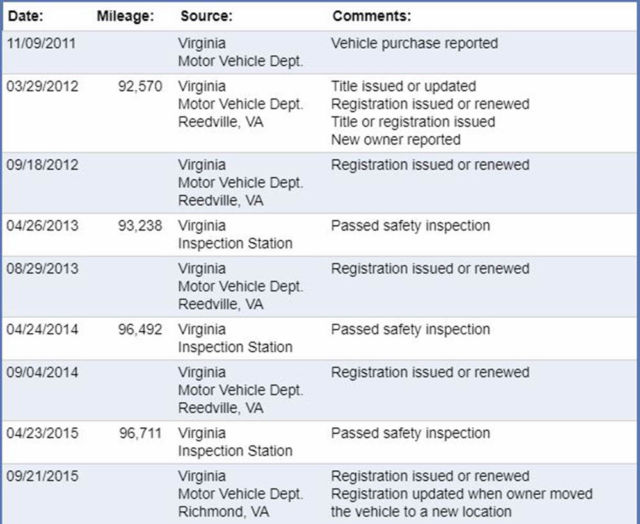Click the 96,711 mileage reading
Viewport: 640px width, 524px height.
point(140,433)
